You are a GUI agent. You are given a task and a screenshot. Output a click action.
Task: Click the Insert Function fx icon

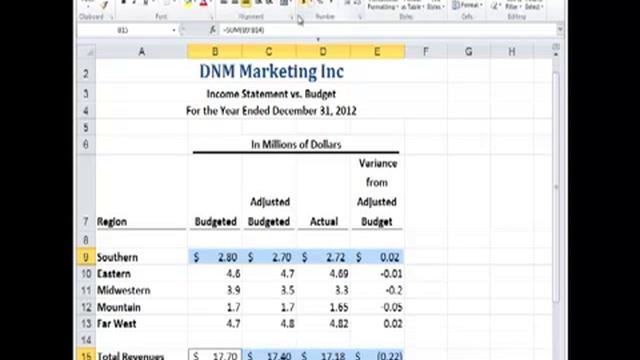pyautogui.click(x=213, y=30)
